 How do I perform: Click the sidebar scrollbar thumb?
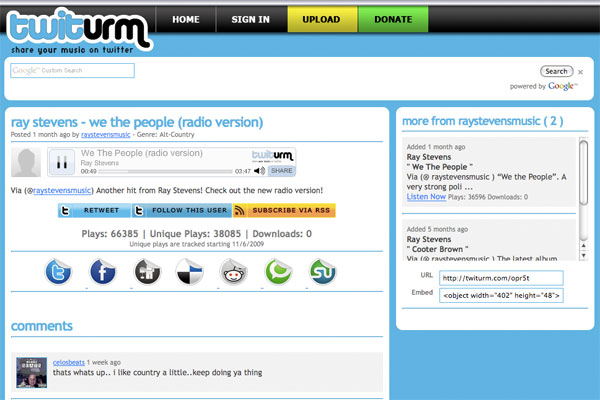point(584,172)
